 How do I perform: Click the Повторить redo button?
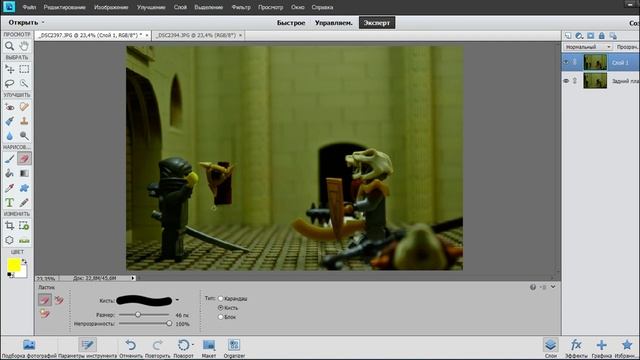(x=158, y=348)
